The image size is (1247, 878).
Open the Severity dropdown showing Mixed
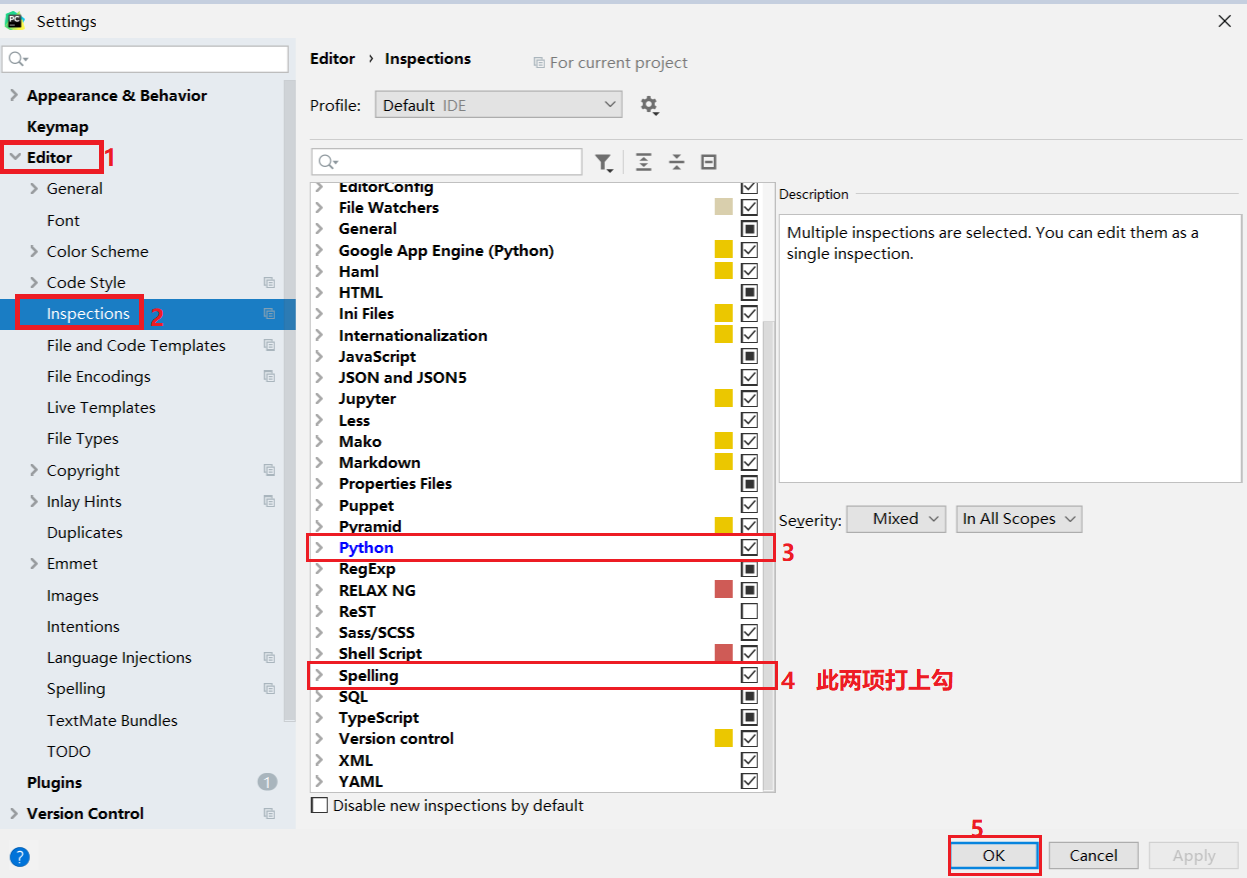[x=895, y=518]
